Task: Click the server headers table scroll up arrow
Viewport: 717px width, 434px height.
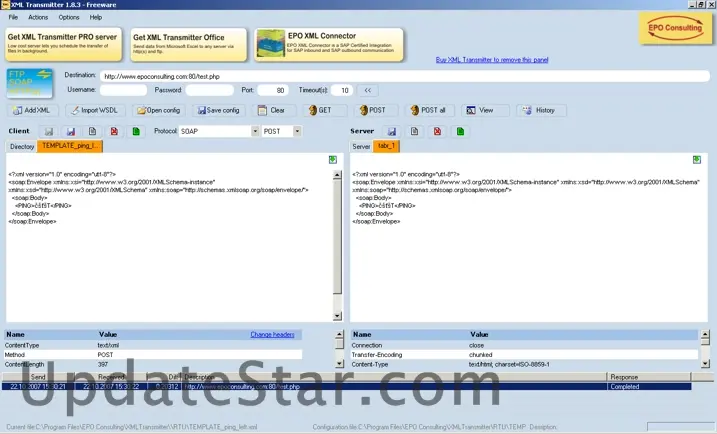Action: point(705,334)
